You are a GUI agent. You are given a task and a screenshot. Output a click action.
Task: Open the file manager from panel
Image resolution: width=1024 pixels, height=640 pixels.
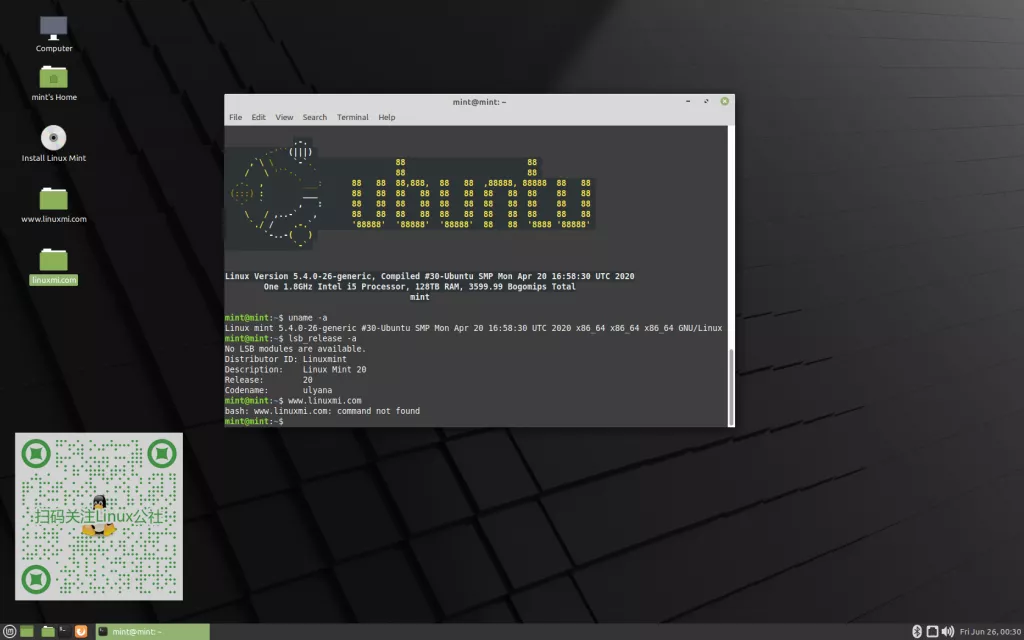click(x=48, y=632)
